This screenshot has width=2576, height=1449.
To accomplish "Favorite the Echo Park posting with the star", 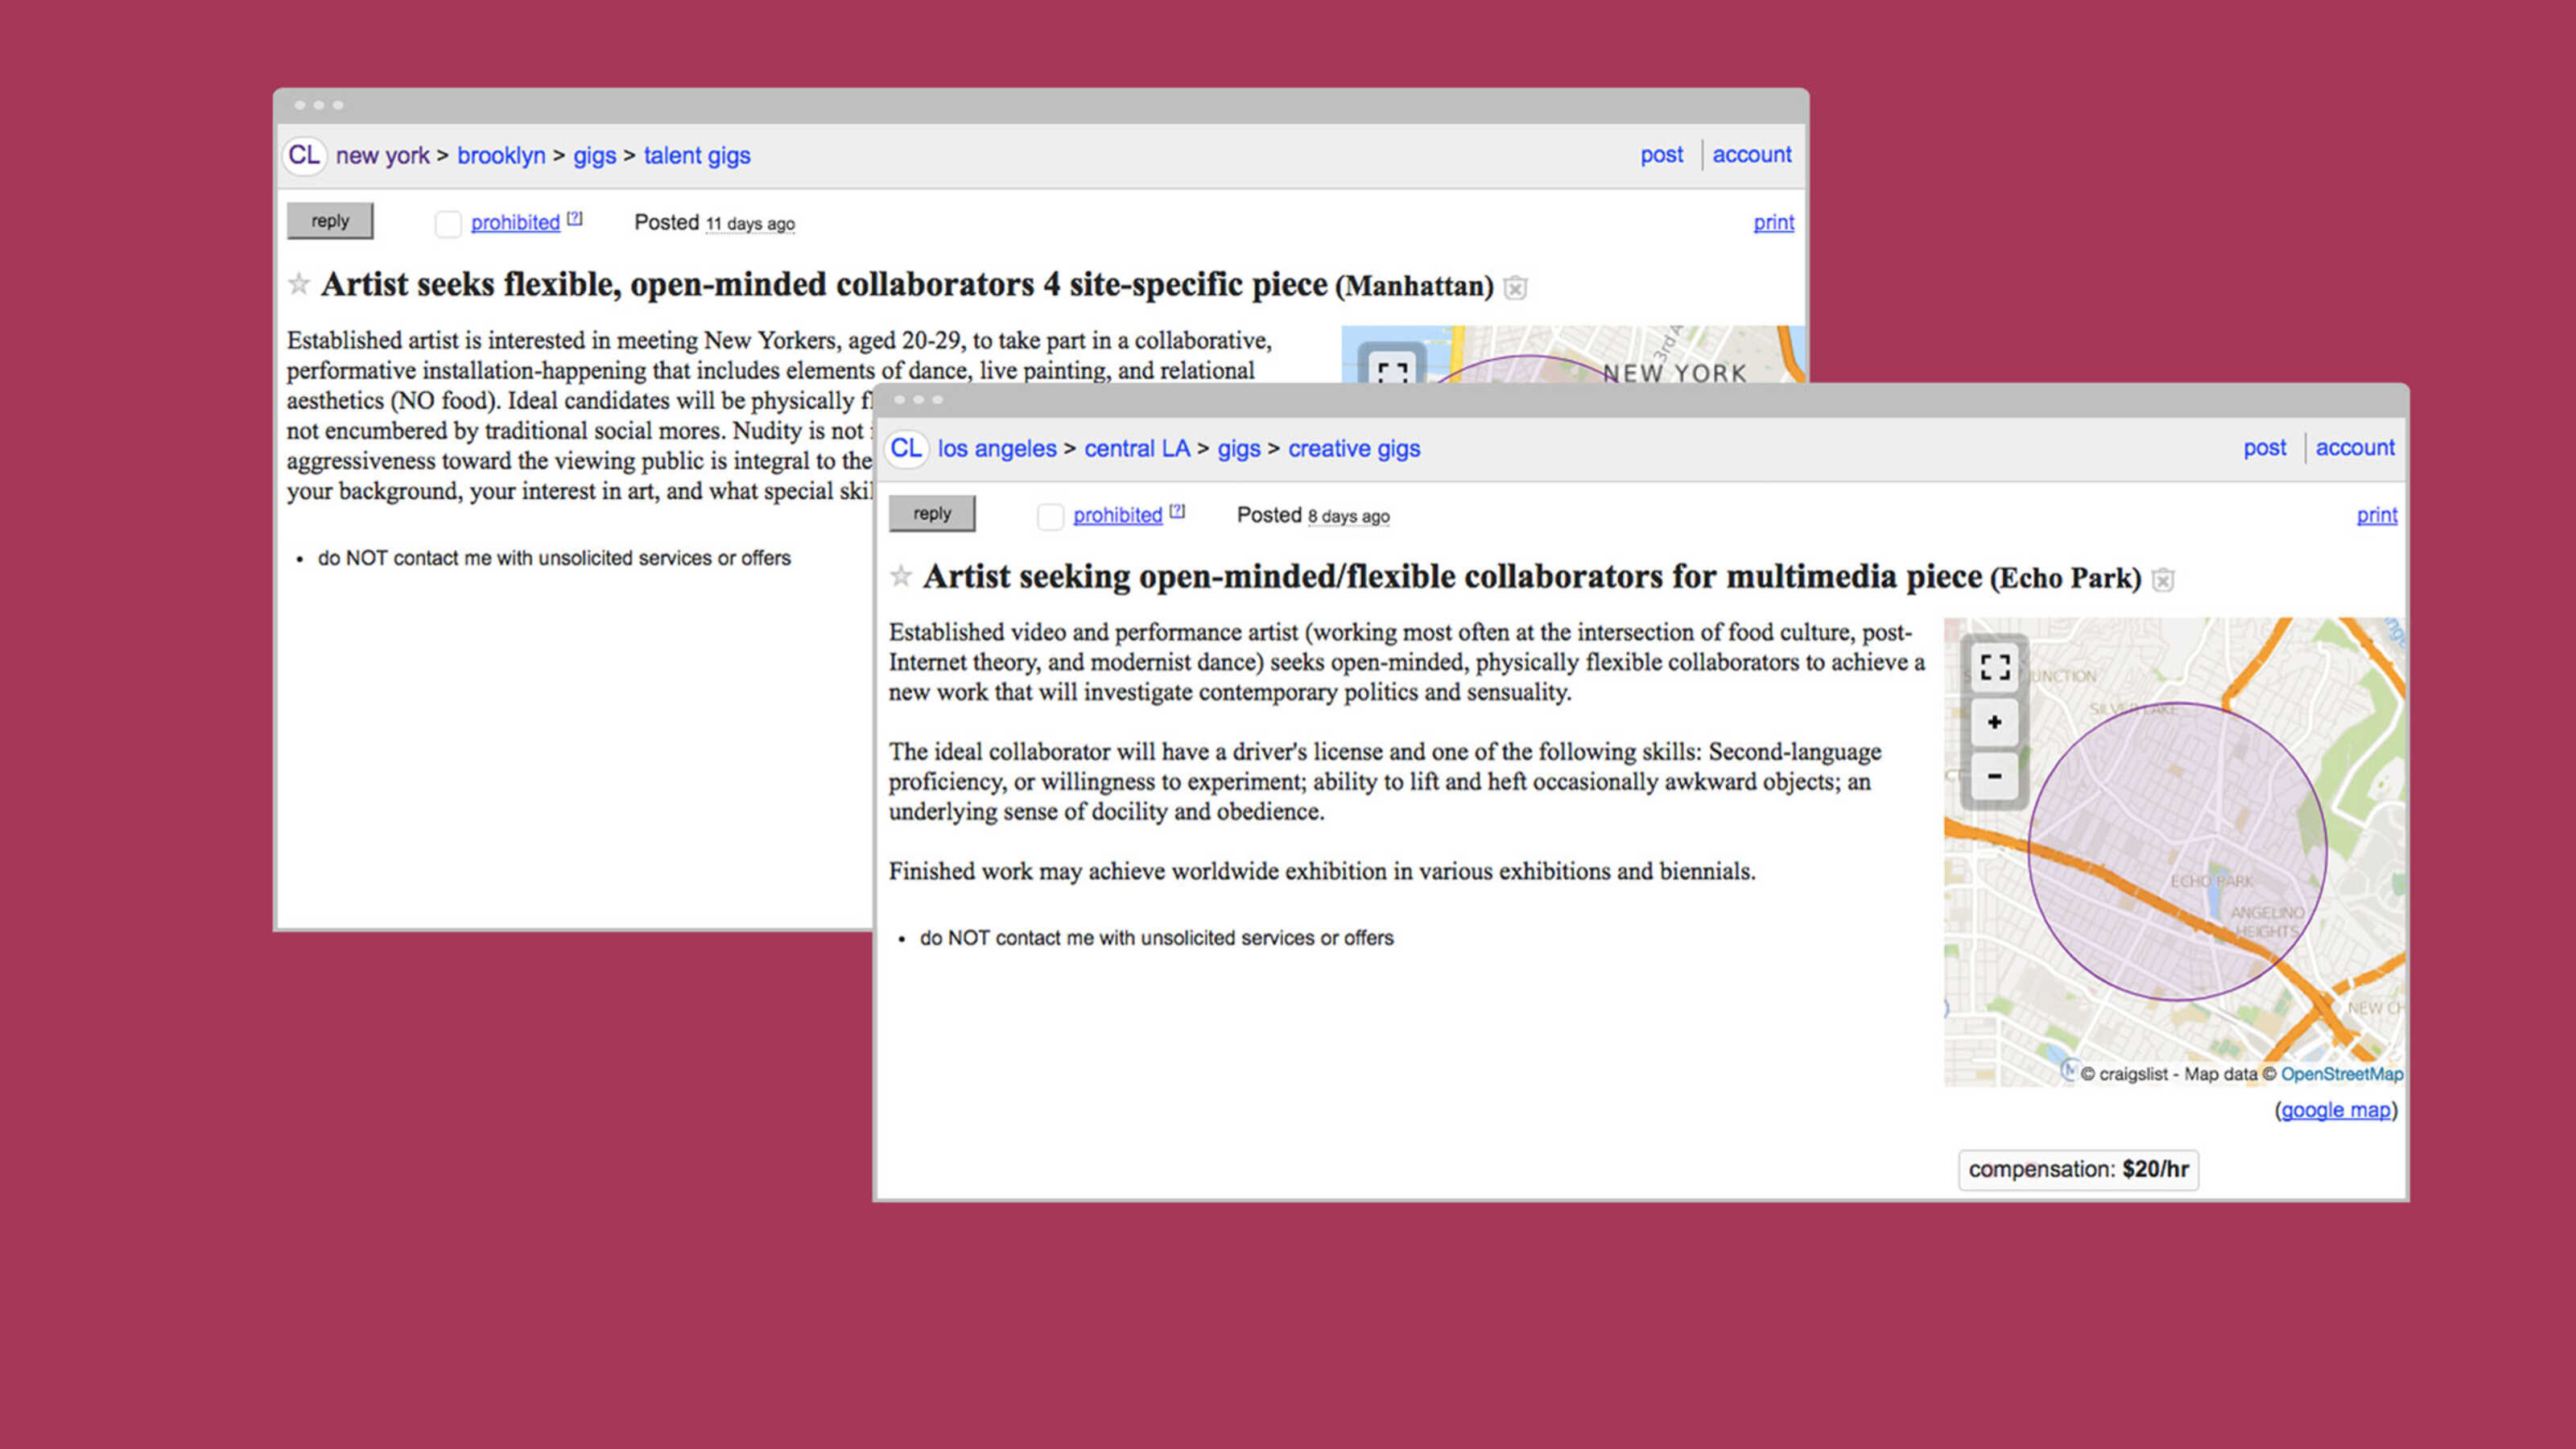I will click(x=901, y=577).
